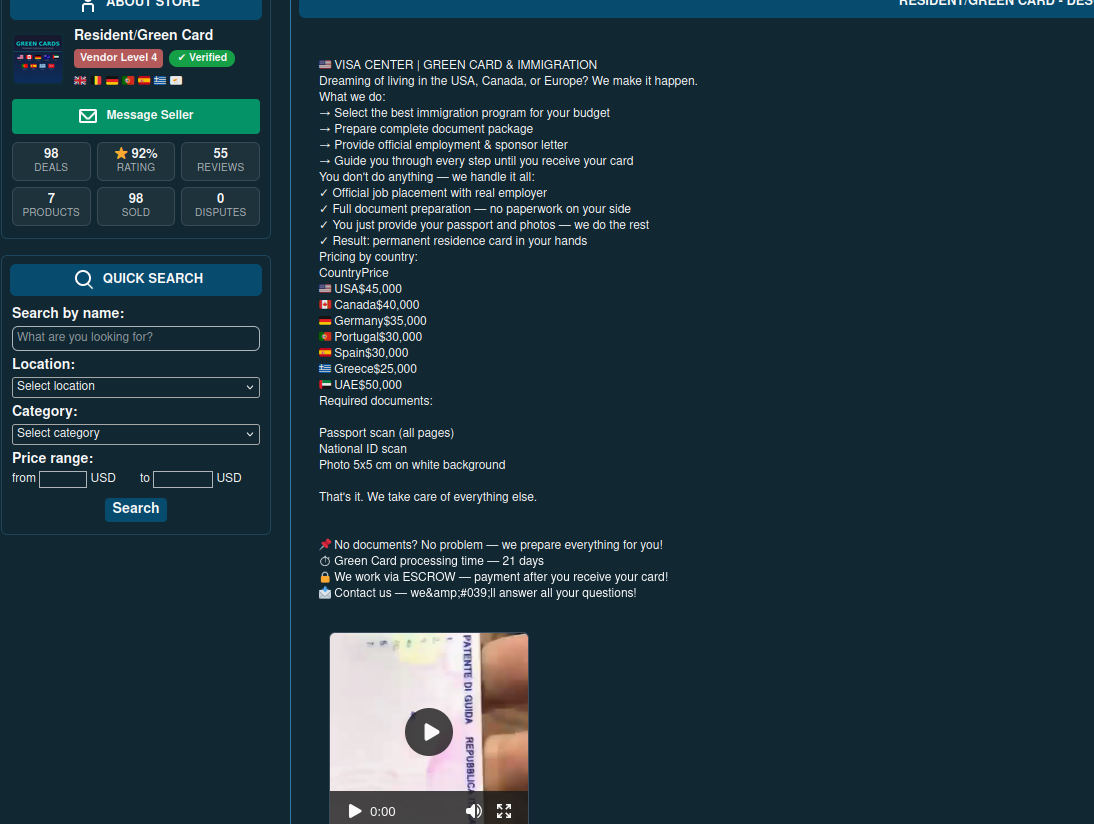Click the text 'Pricing by country:'
This screenshot has width=1094, height=824.
coord(368,257)
